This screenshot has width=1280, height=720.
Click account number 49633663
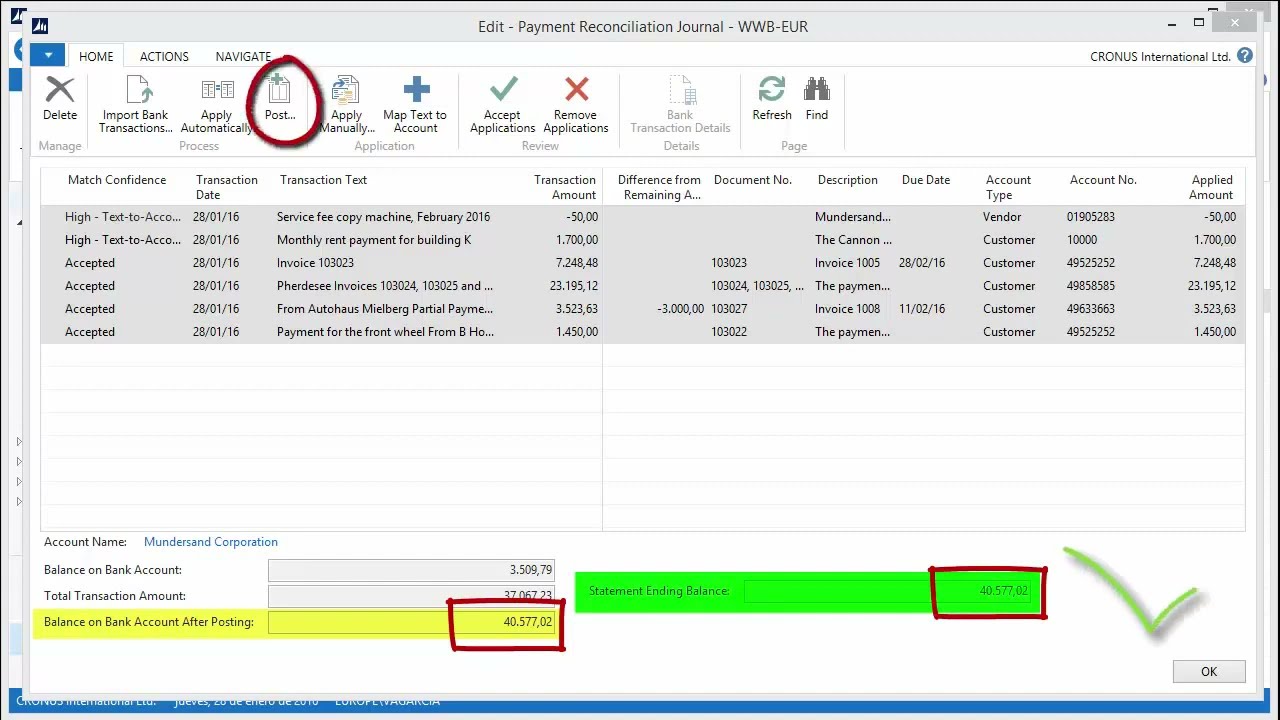tap(1090, 309)
